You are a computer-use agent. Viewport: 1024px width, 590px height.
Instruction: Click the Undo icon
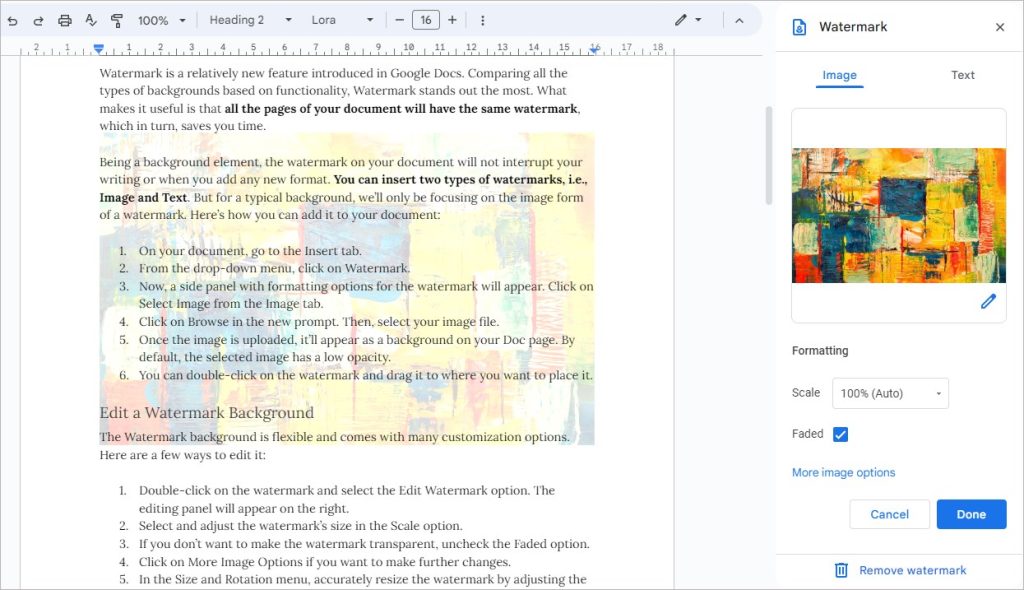pos(14,19)
